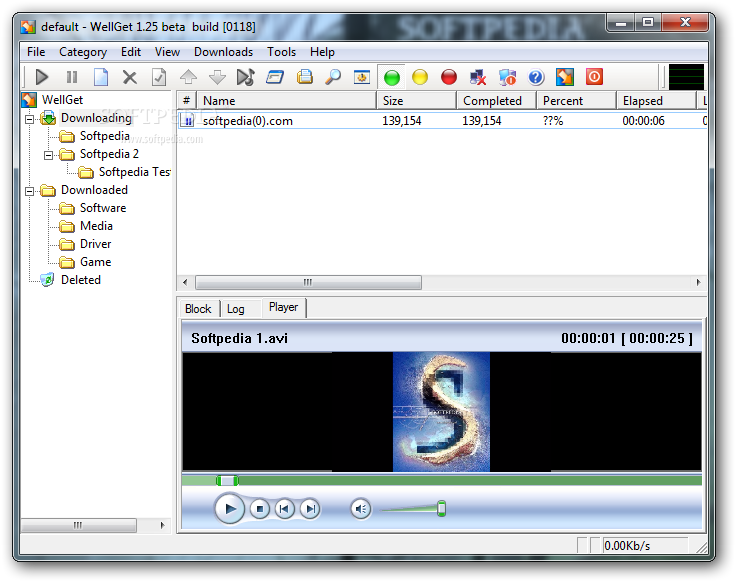
Task: Click the computer with orange power badge icon
Action: [x=507, y=77]
